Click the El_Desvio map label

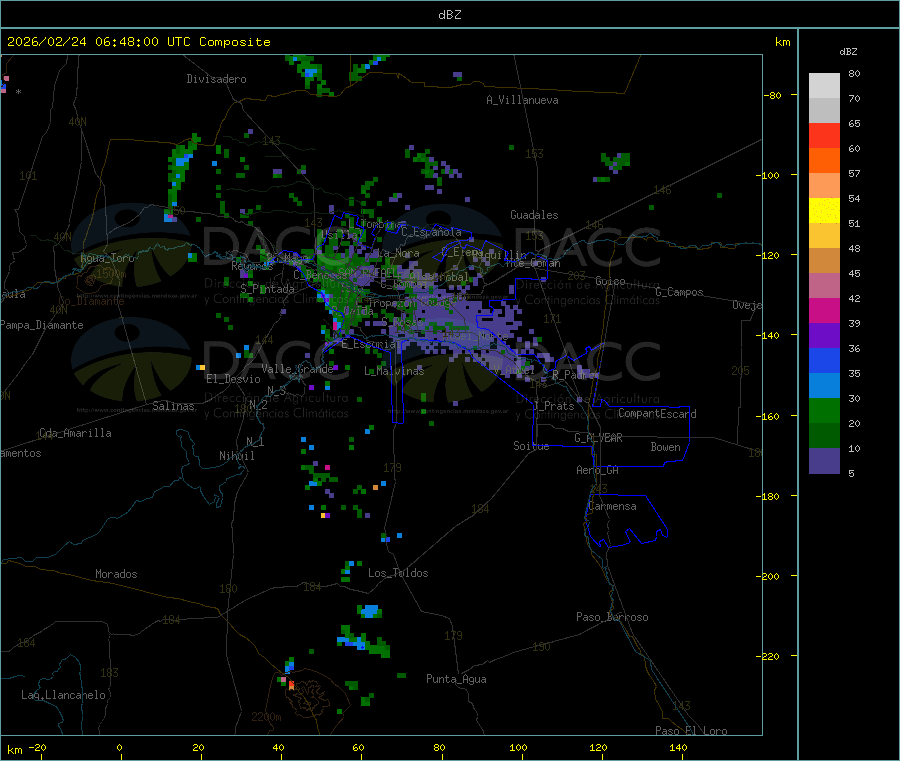pos(234,379)
